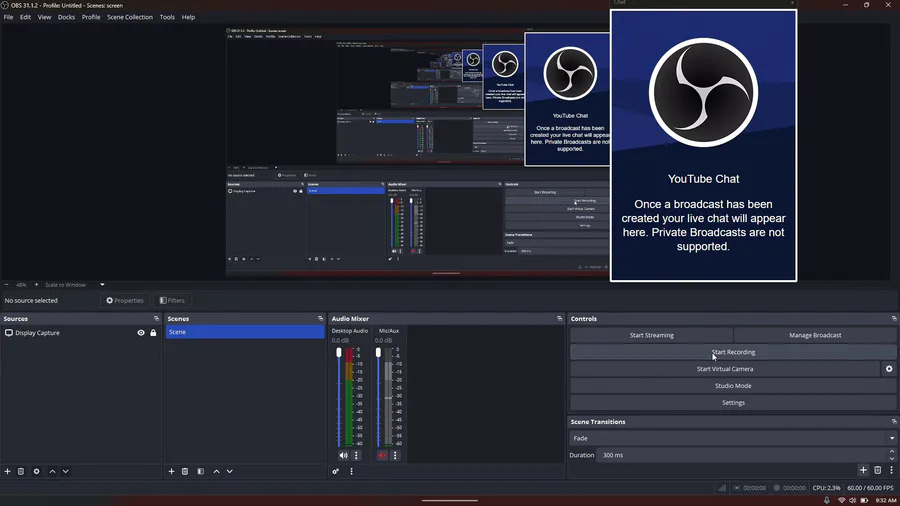Select Display Capture source row
The image size is (900, 506).
click(80, 333)
